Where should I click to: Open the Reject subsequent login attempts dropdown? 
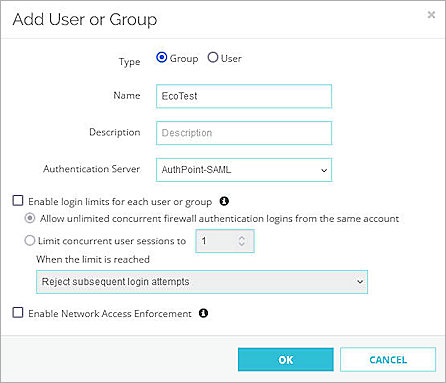202,282
